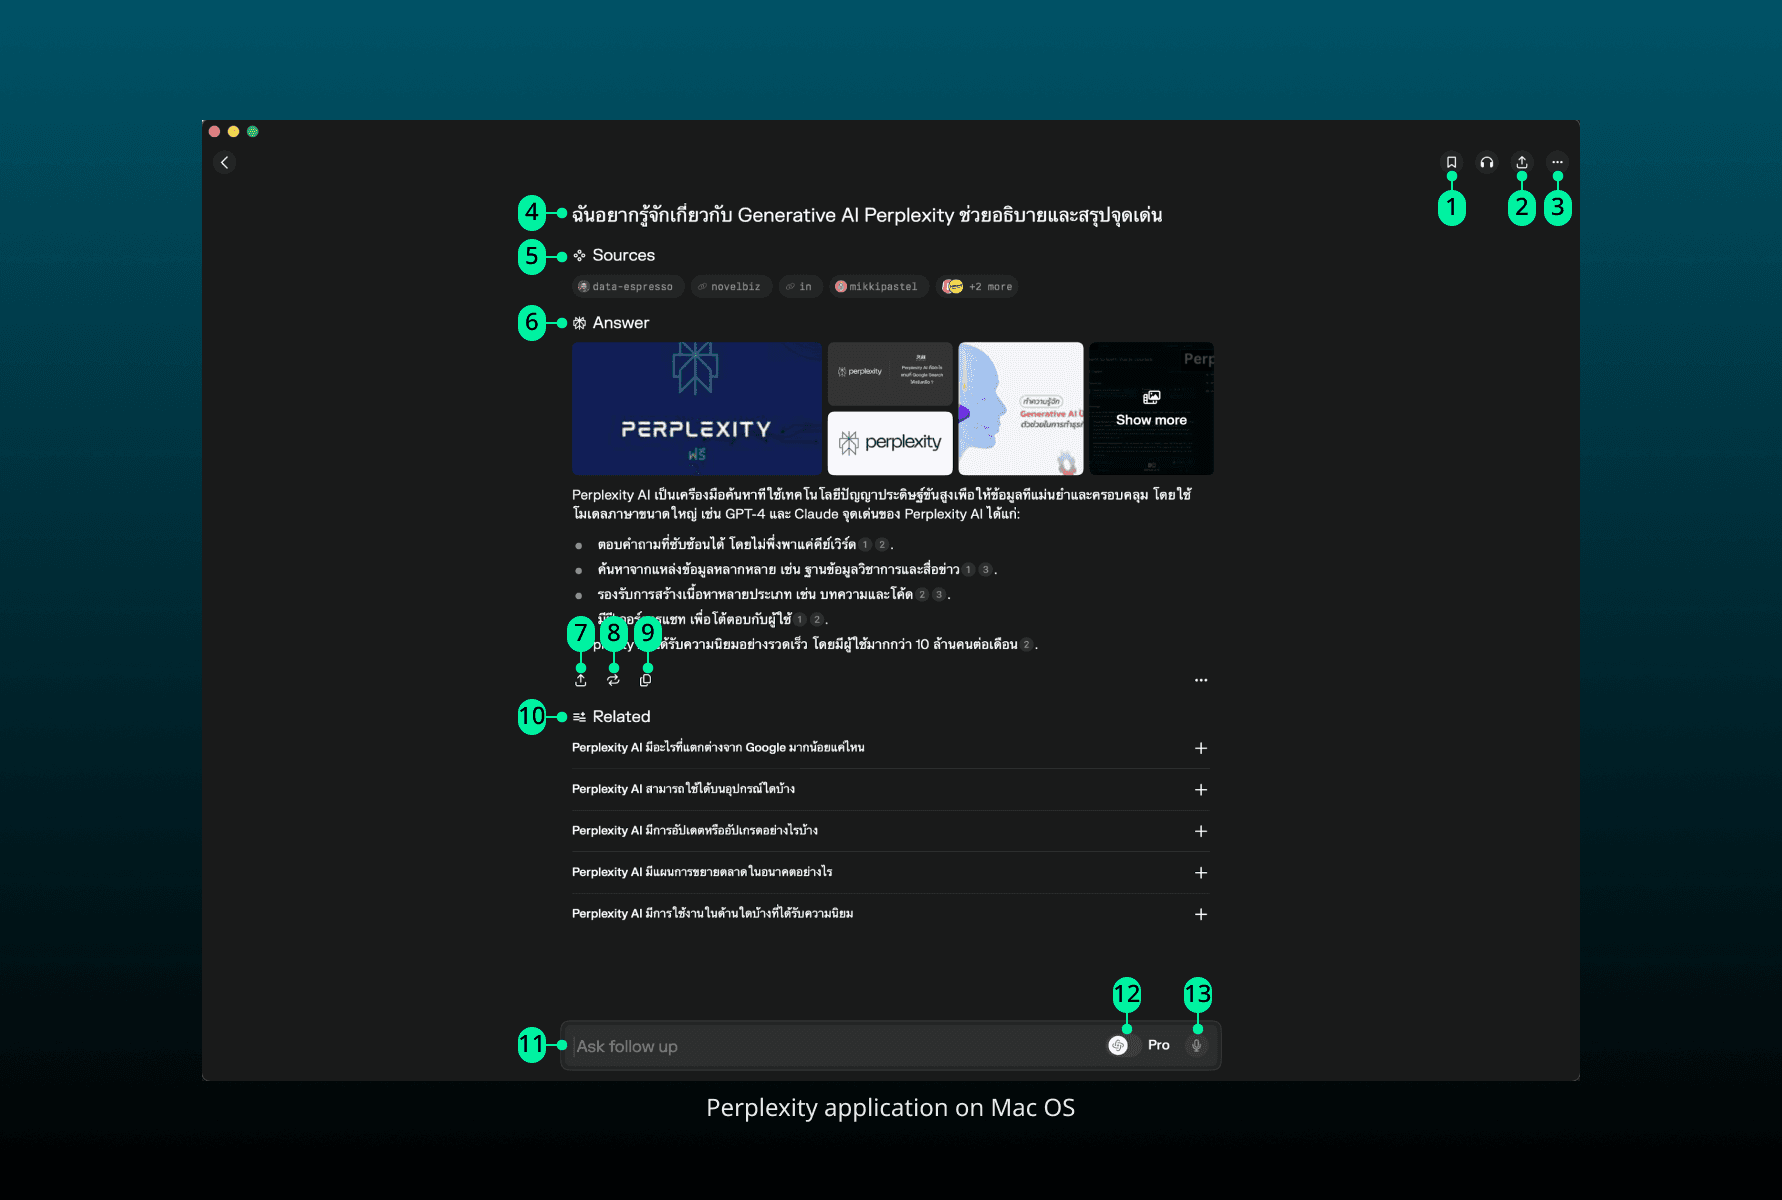Screen dimensions: 1782x1200
Task: Open citation 2 after "10 ล้านคนต่อเดือน"
Action: [1026, 645]
